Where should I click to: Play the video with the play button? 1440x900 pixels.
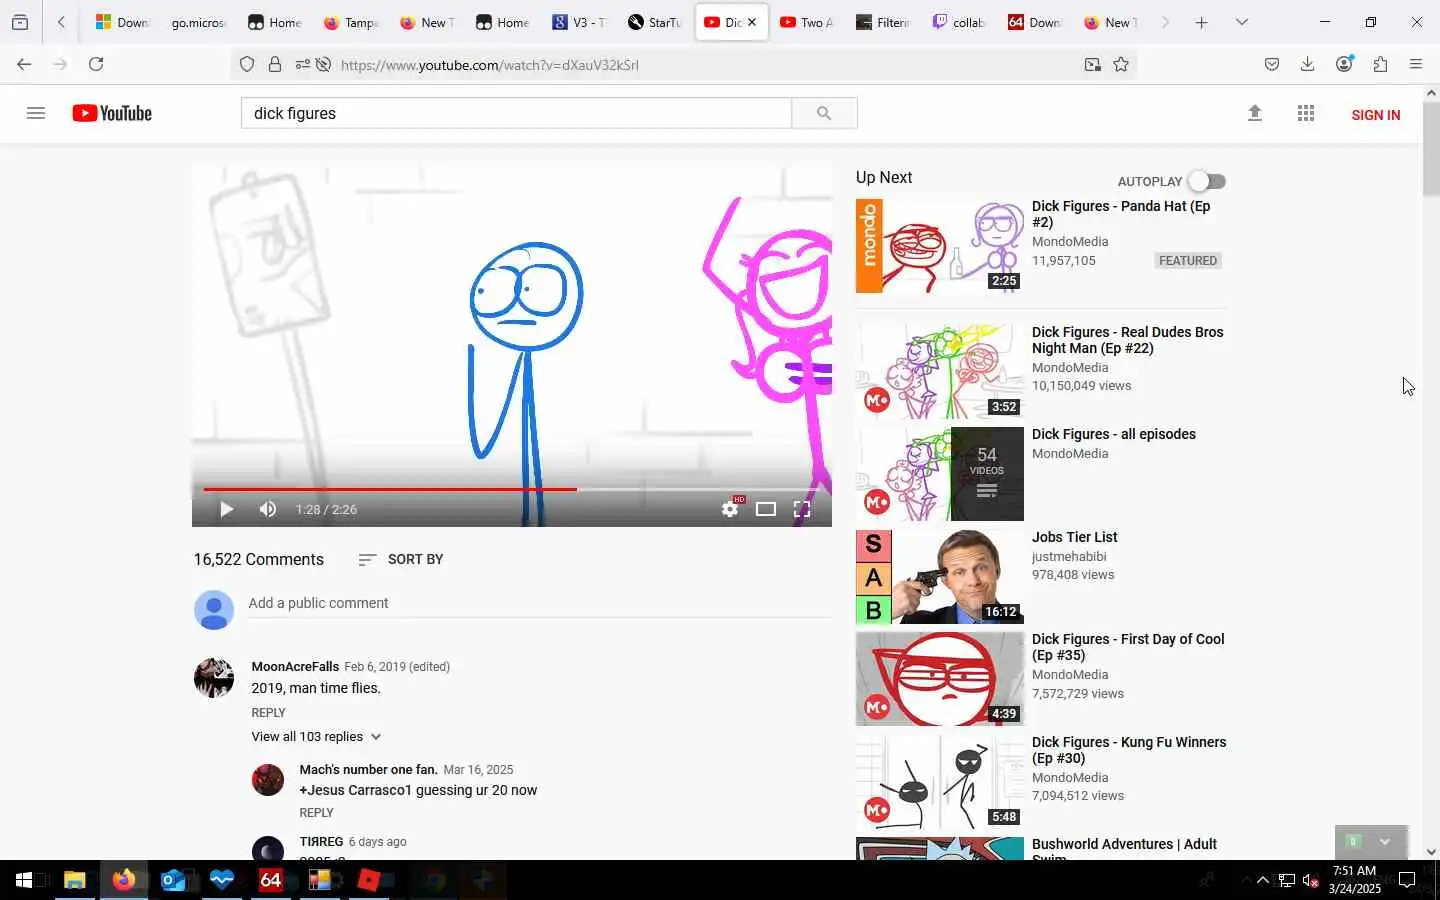click(226, 509)
